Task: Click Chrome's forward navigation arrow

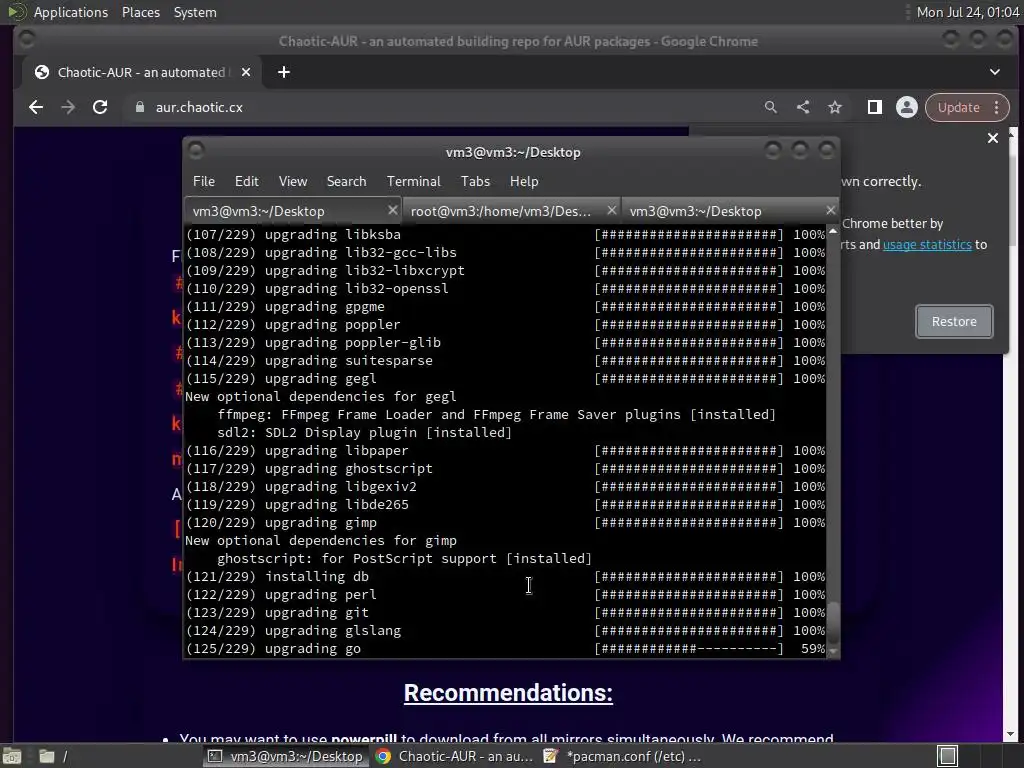Action: click(x=68, y=107)
